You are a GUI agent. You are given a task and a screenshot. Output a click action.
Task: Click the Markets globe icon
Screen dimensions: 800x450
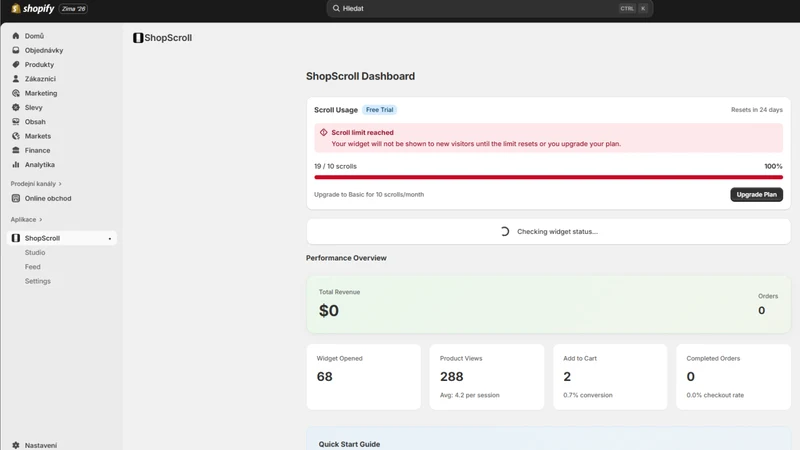tap(16, 136)
